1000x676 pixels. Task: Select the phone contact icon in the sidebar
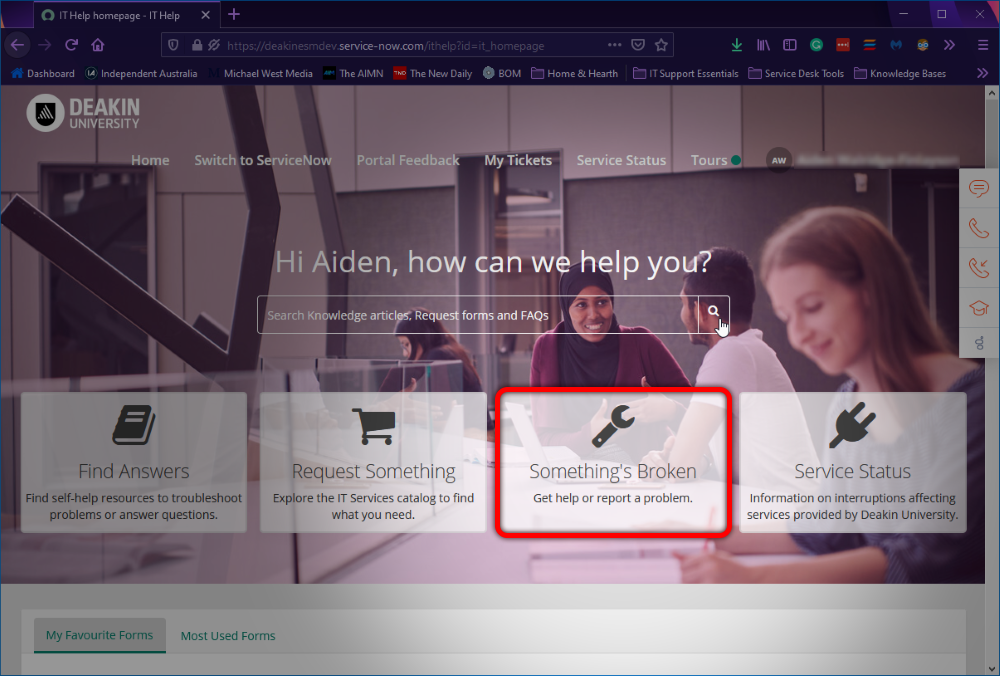pyautogui.click(x=978, y=227)
